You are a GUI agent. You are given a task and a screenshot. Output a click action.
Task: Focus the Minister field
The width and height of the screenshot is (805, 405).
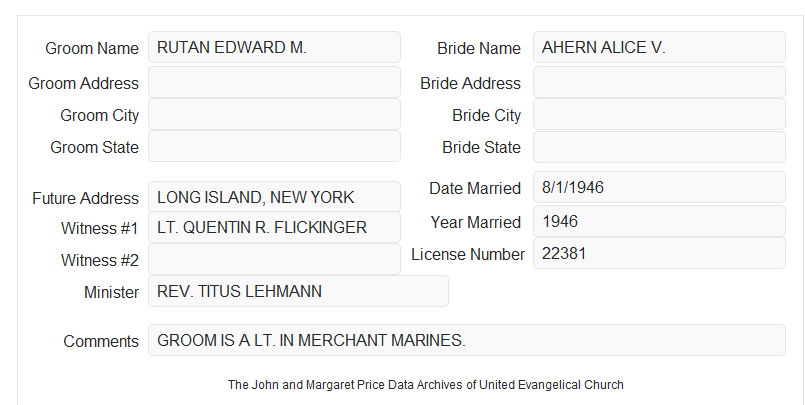click(298, 291)
